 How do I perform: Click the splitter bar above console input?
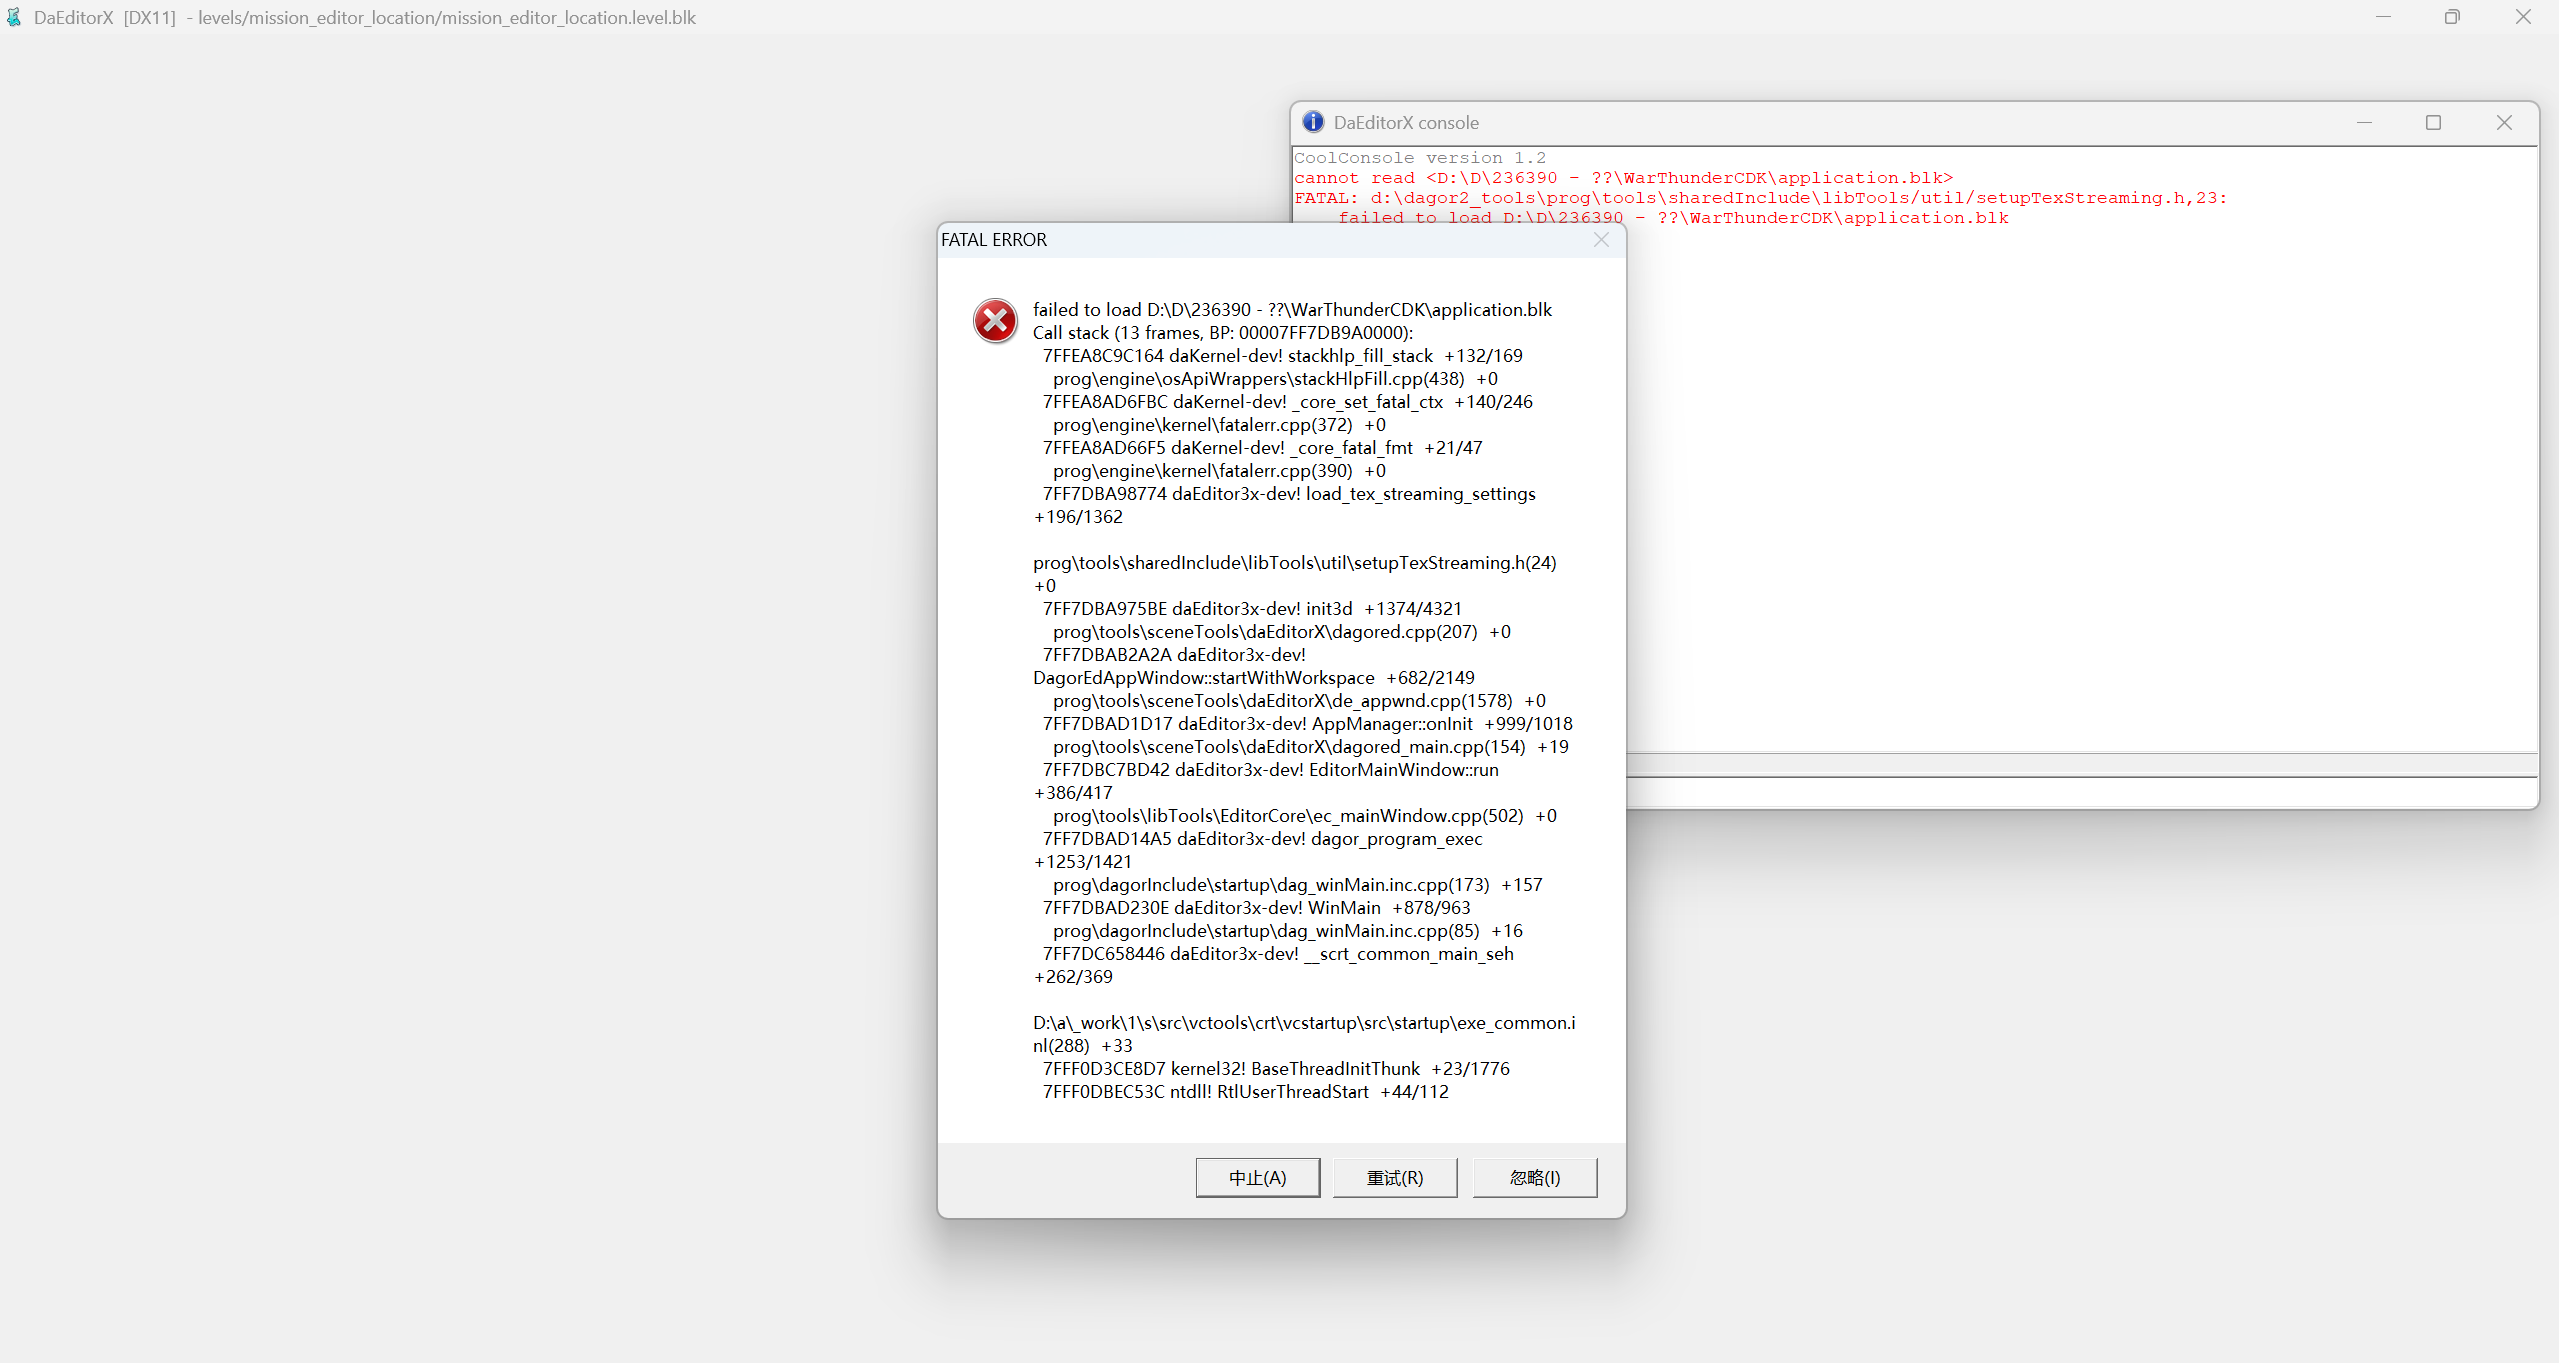(2080, 765)
